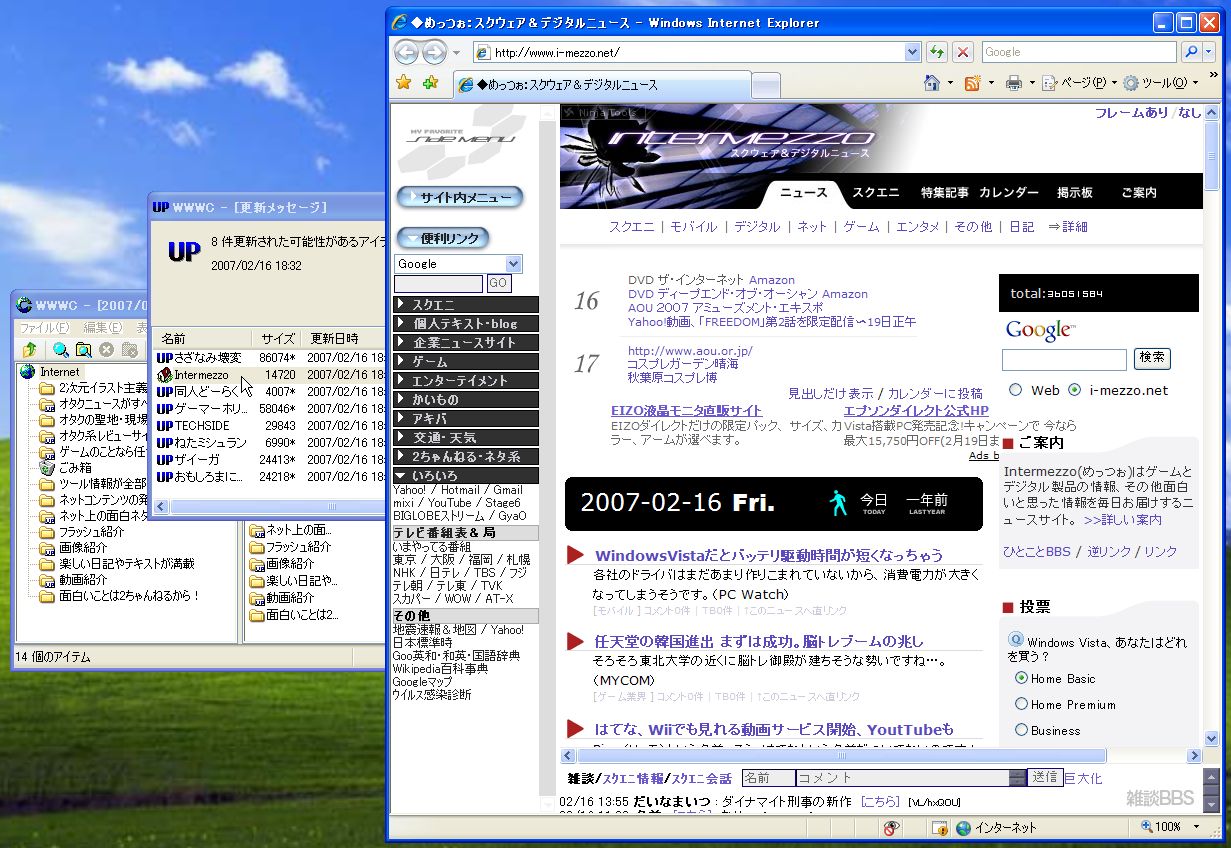Screen dimensions: 1231x848
Task: Switch to the スクエニ site tab
Action: click(x=876, y=193)
